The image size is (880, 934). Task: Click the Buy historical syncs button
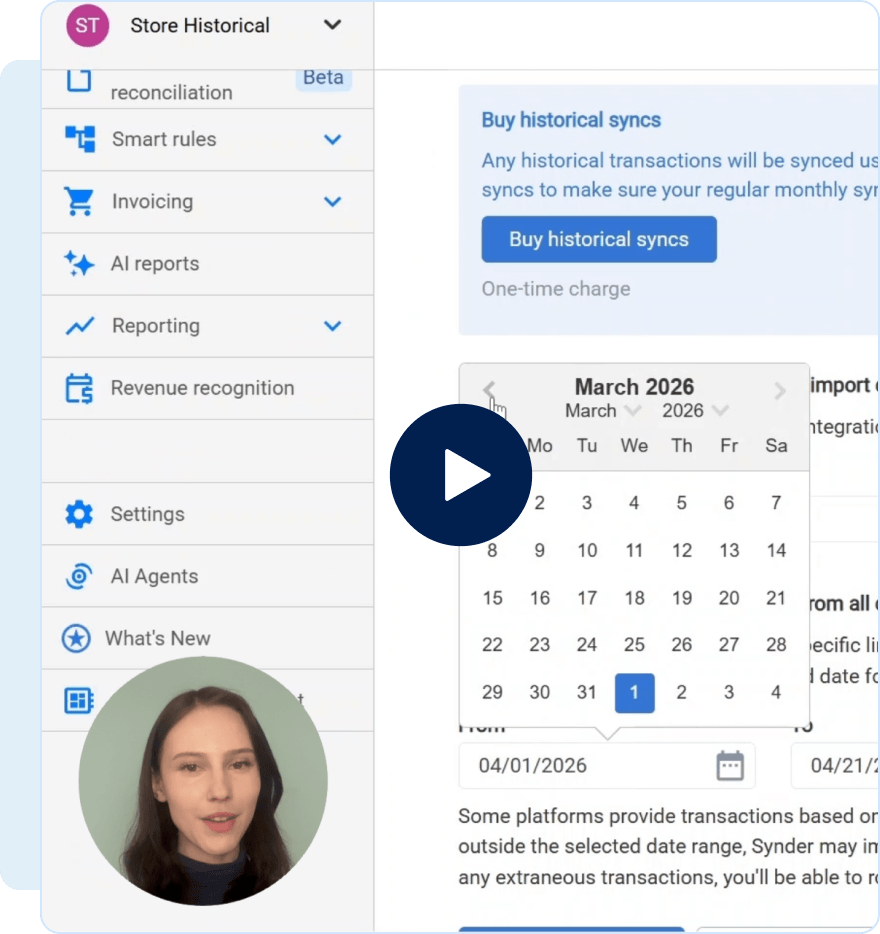(x=599, y=239)
